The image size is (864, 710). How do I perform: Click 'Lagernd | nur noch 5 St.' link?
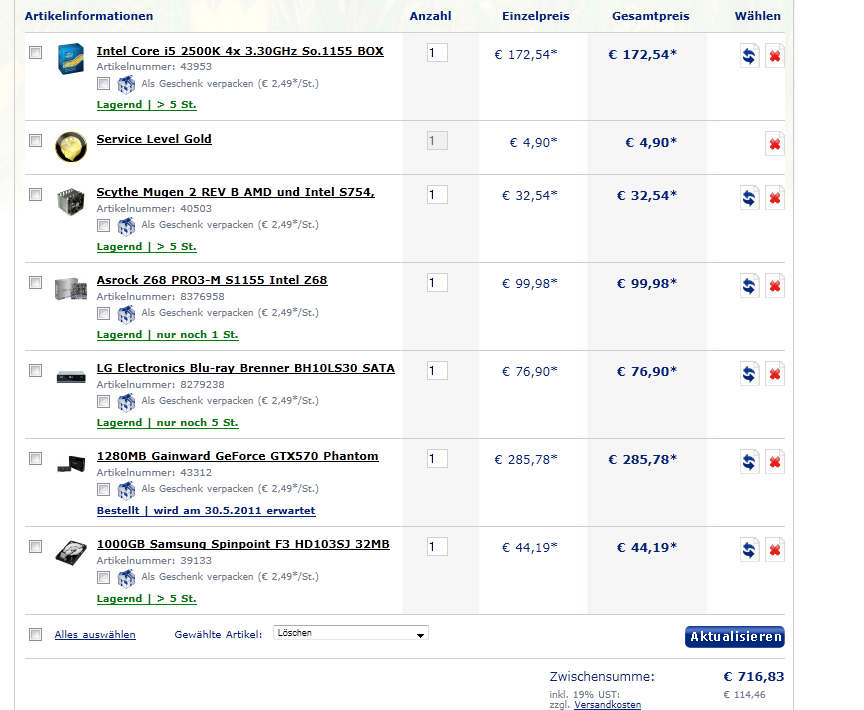click(x=168, y=423)
